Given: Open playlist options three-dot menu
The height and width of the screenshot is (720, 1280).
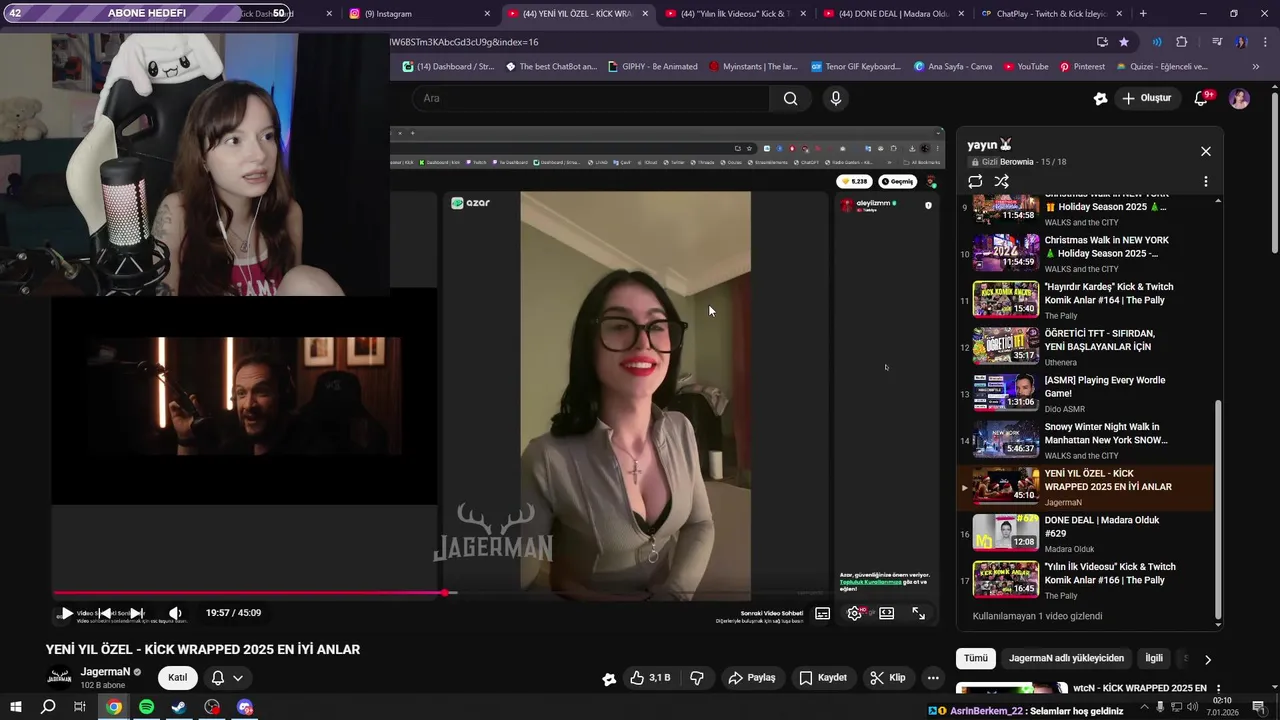Looking at the screenshot, I should [1206, 181].
